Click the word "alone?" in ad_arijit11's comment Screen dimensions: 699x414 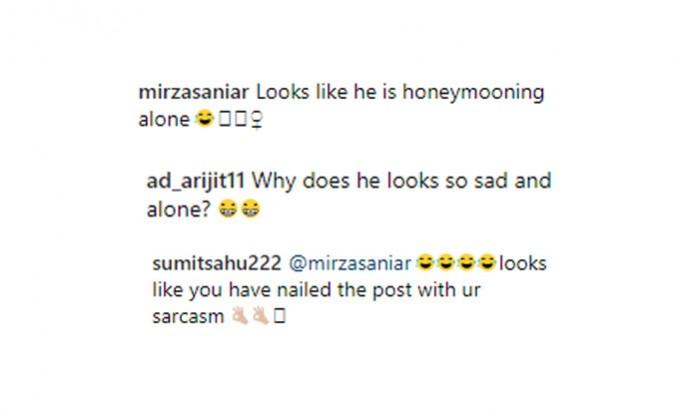[178, 209]
